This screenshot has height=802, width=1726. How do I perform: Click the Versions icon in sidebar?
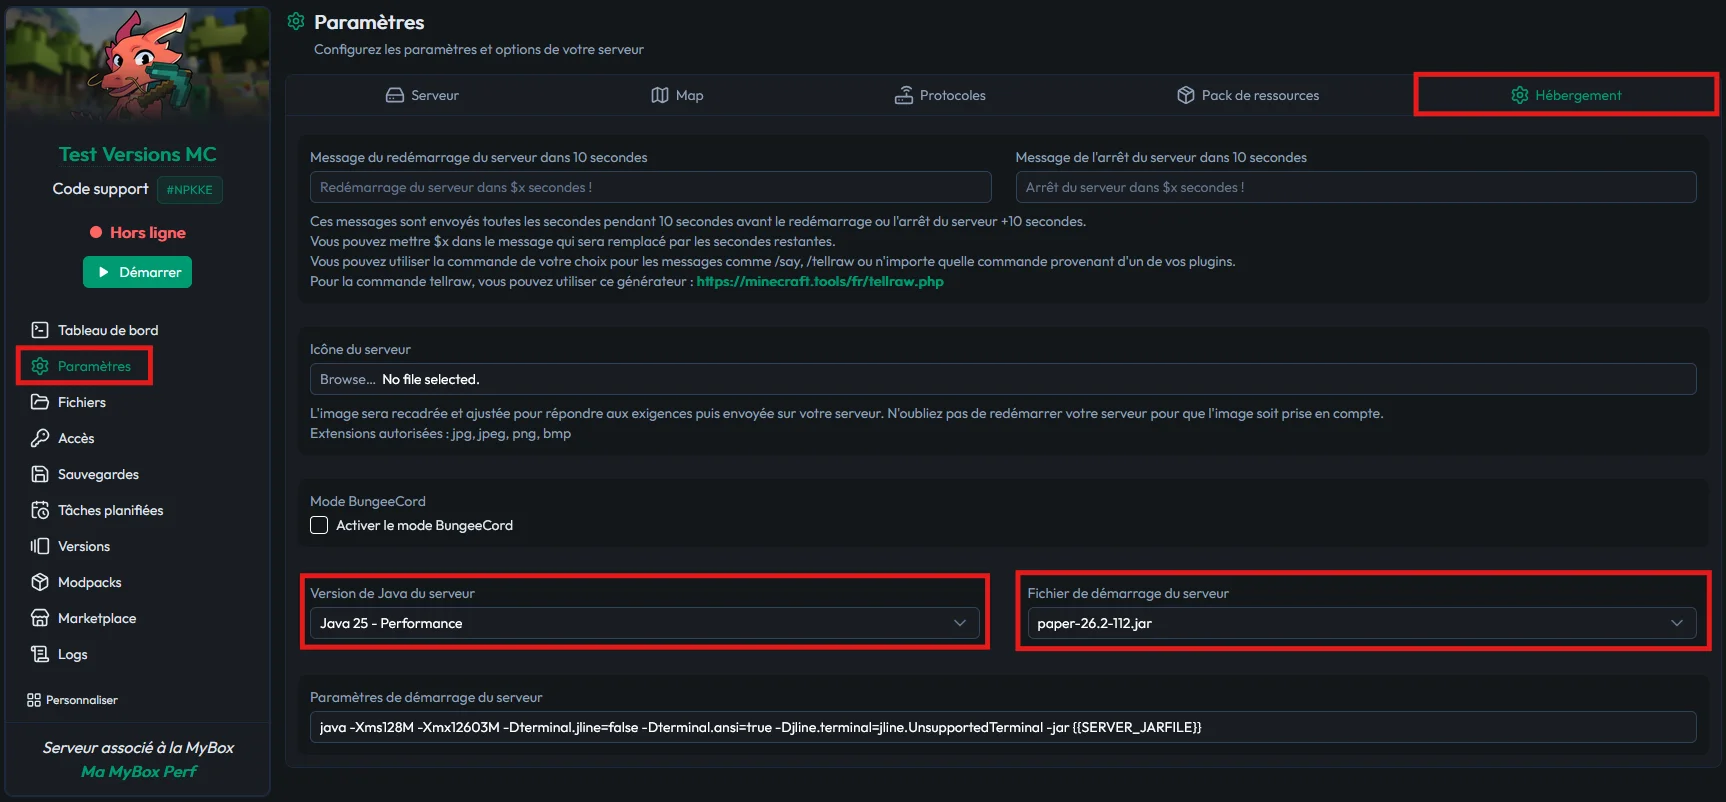click(40, 546)
